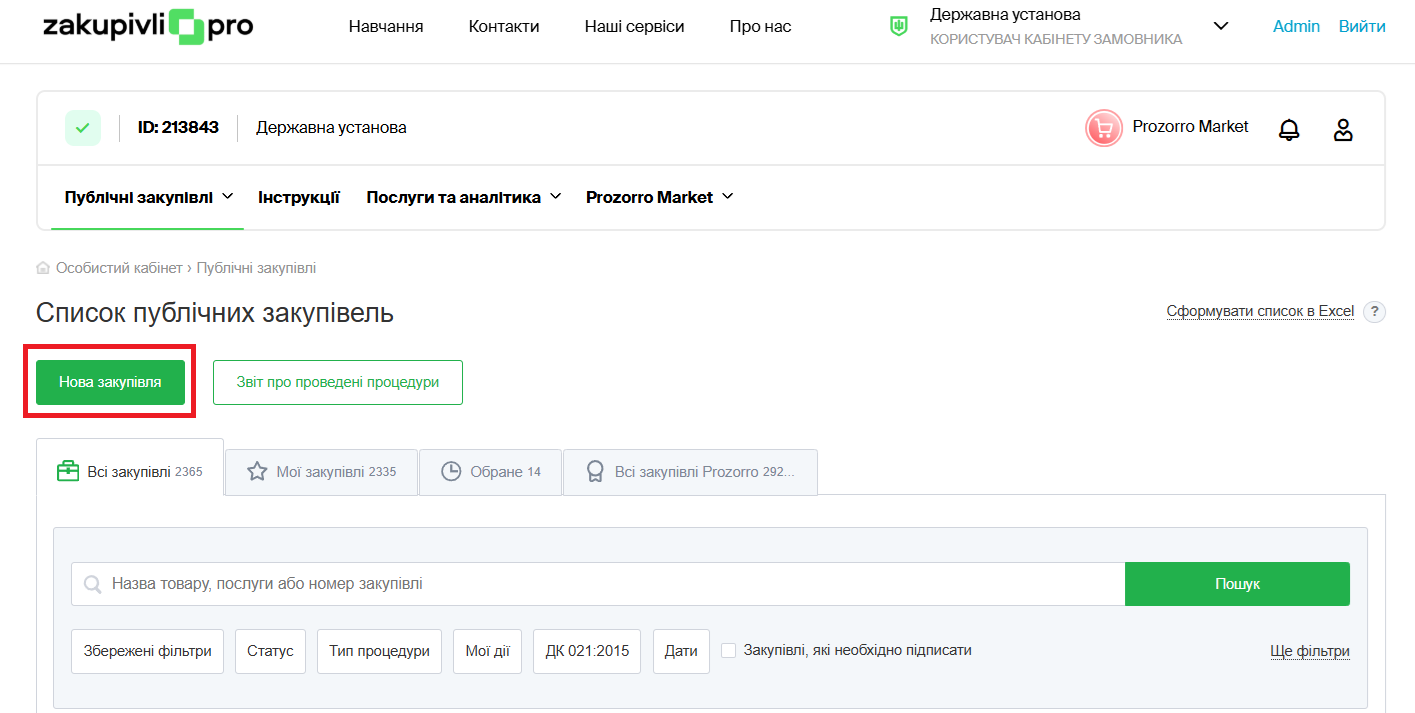The height and width of the screenshot is (713, 1415).
Task: Switch to the Мої закупівлі tab
Action: [321, 472]
